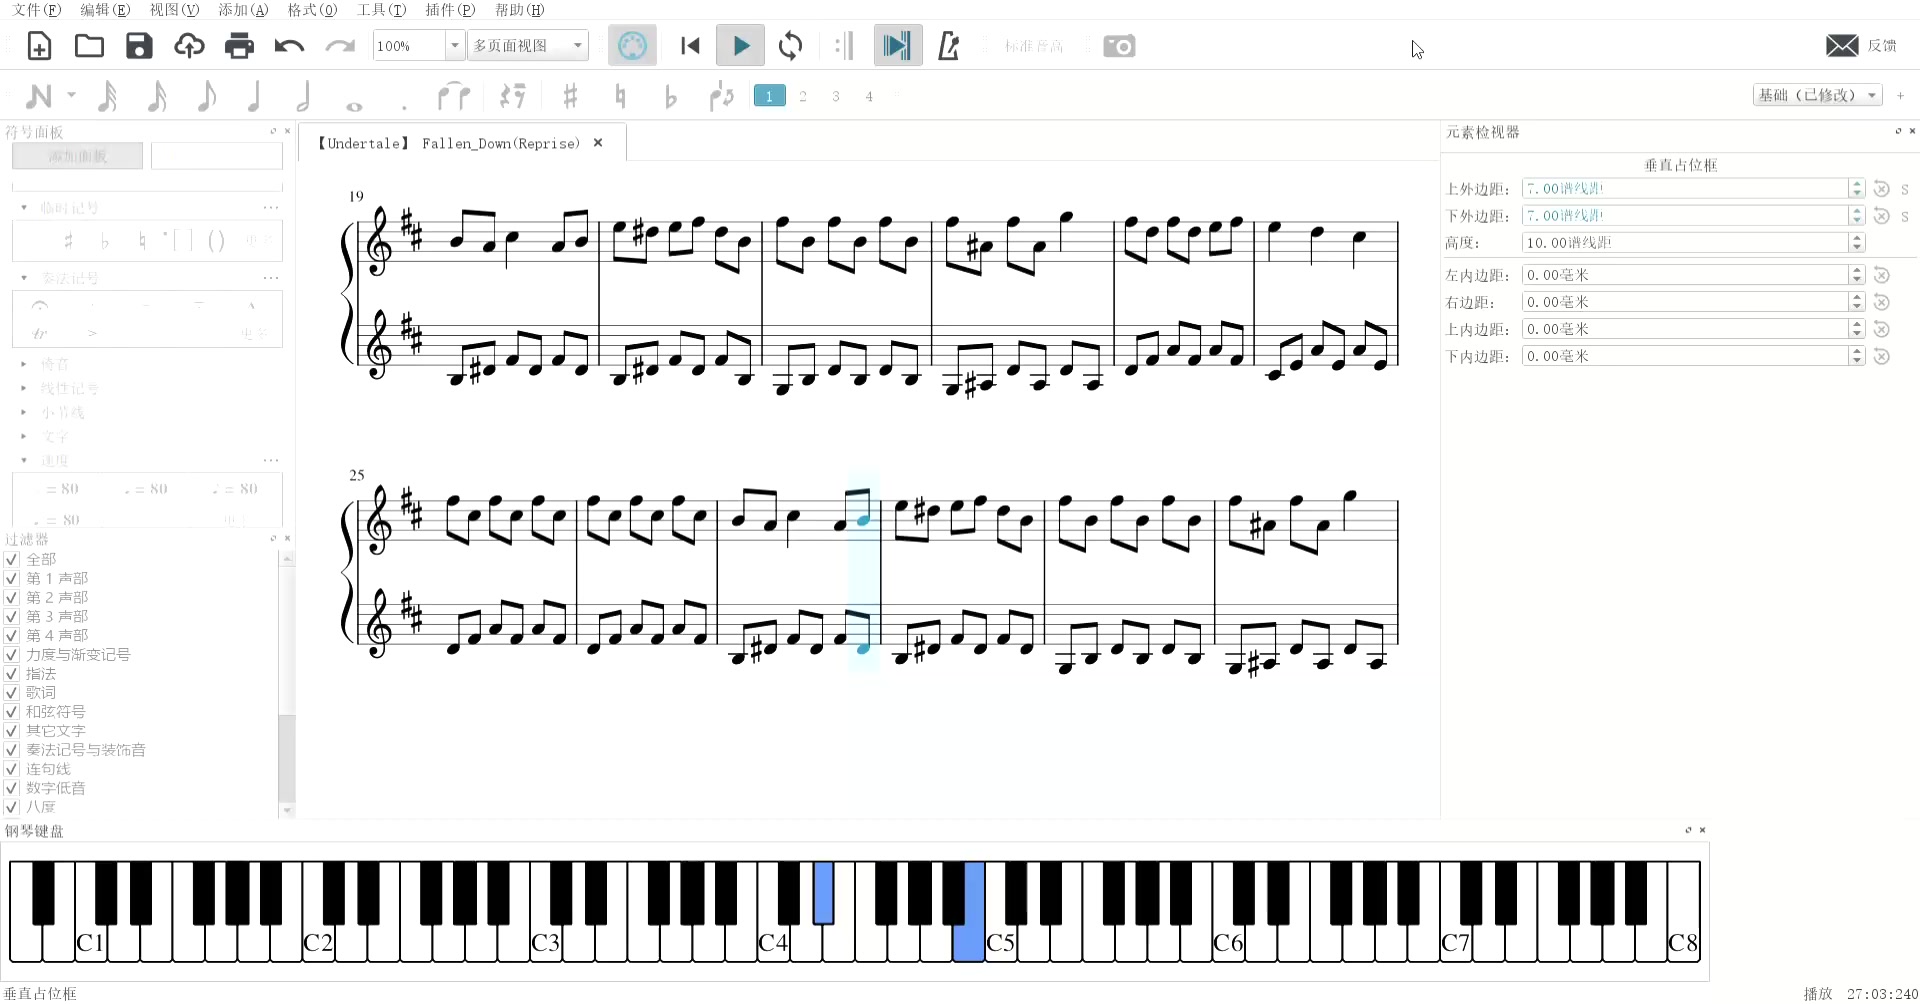Reset the 上外边距 value
This screenshot has width=1920, height=1004.
pyautogui.click(x=1881, y=189)
